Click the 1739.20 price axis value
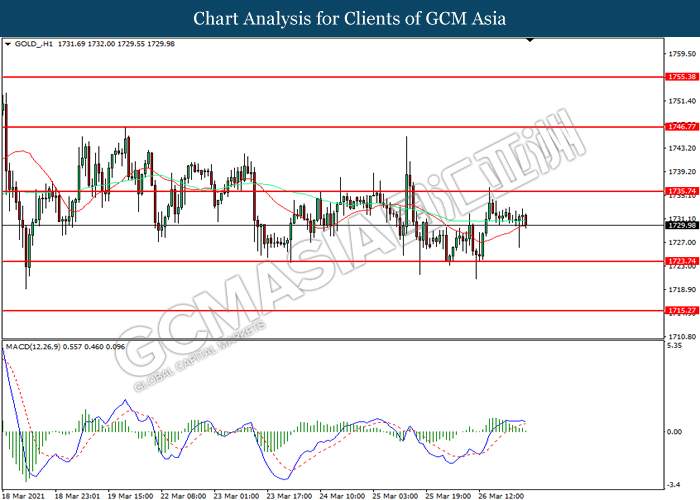This screenshot has height=500, width=700. click(682, 171)
